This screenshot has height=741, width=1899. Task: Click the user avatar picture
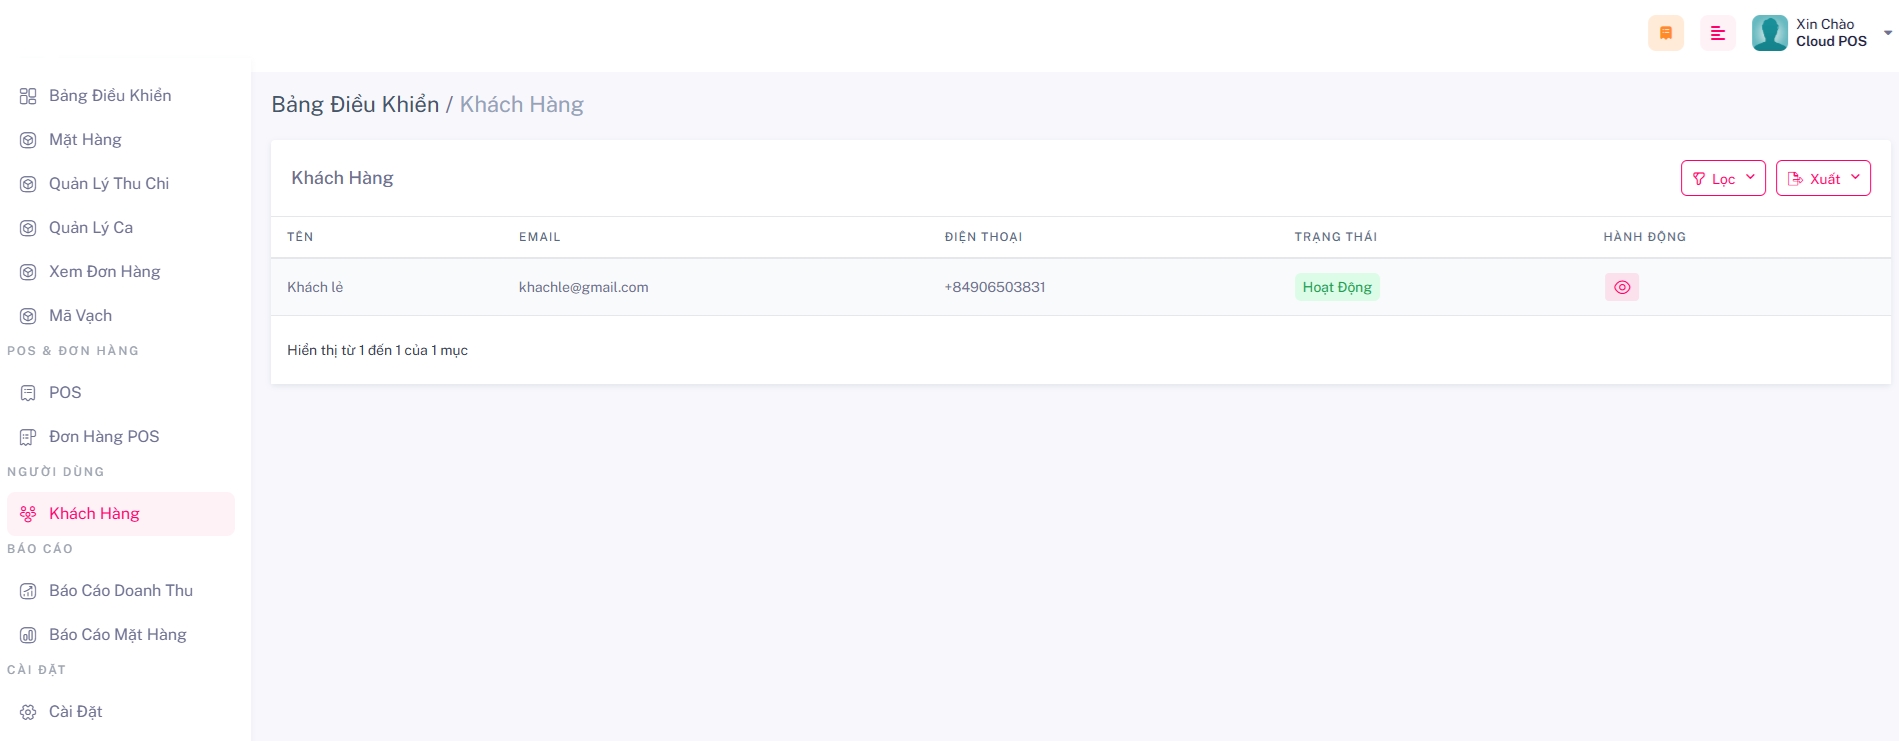[x=1769, y=33]
